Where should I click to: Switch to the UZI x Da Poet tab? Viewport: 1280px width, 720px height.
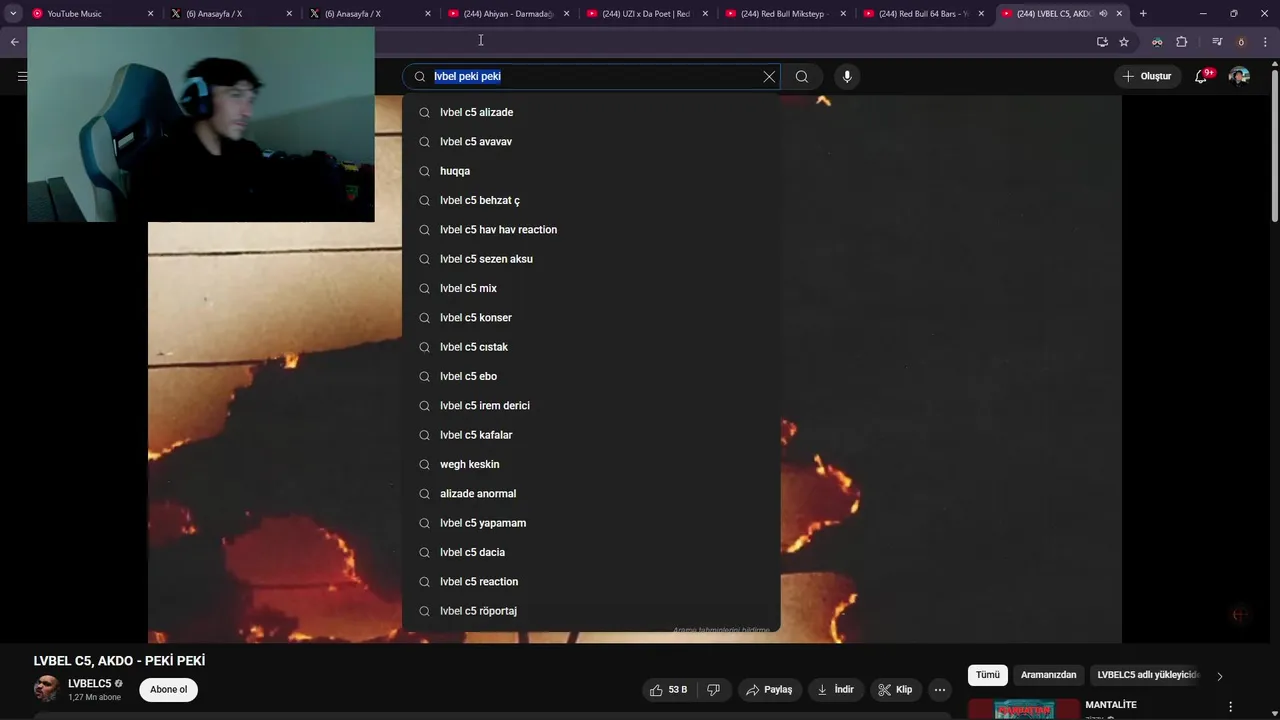pos(646,14)
